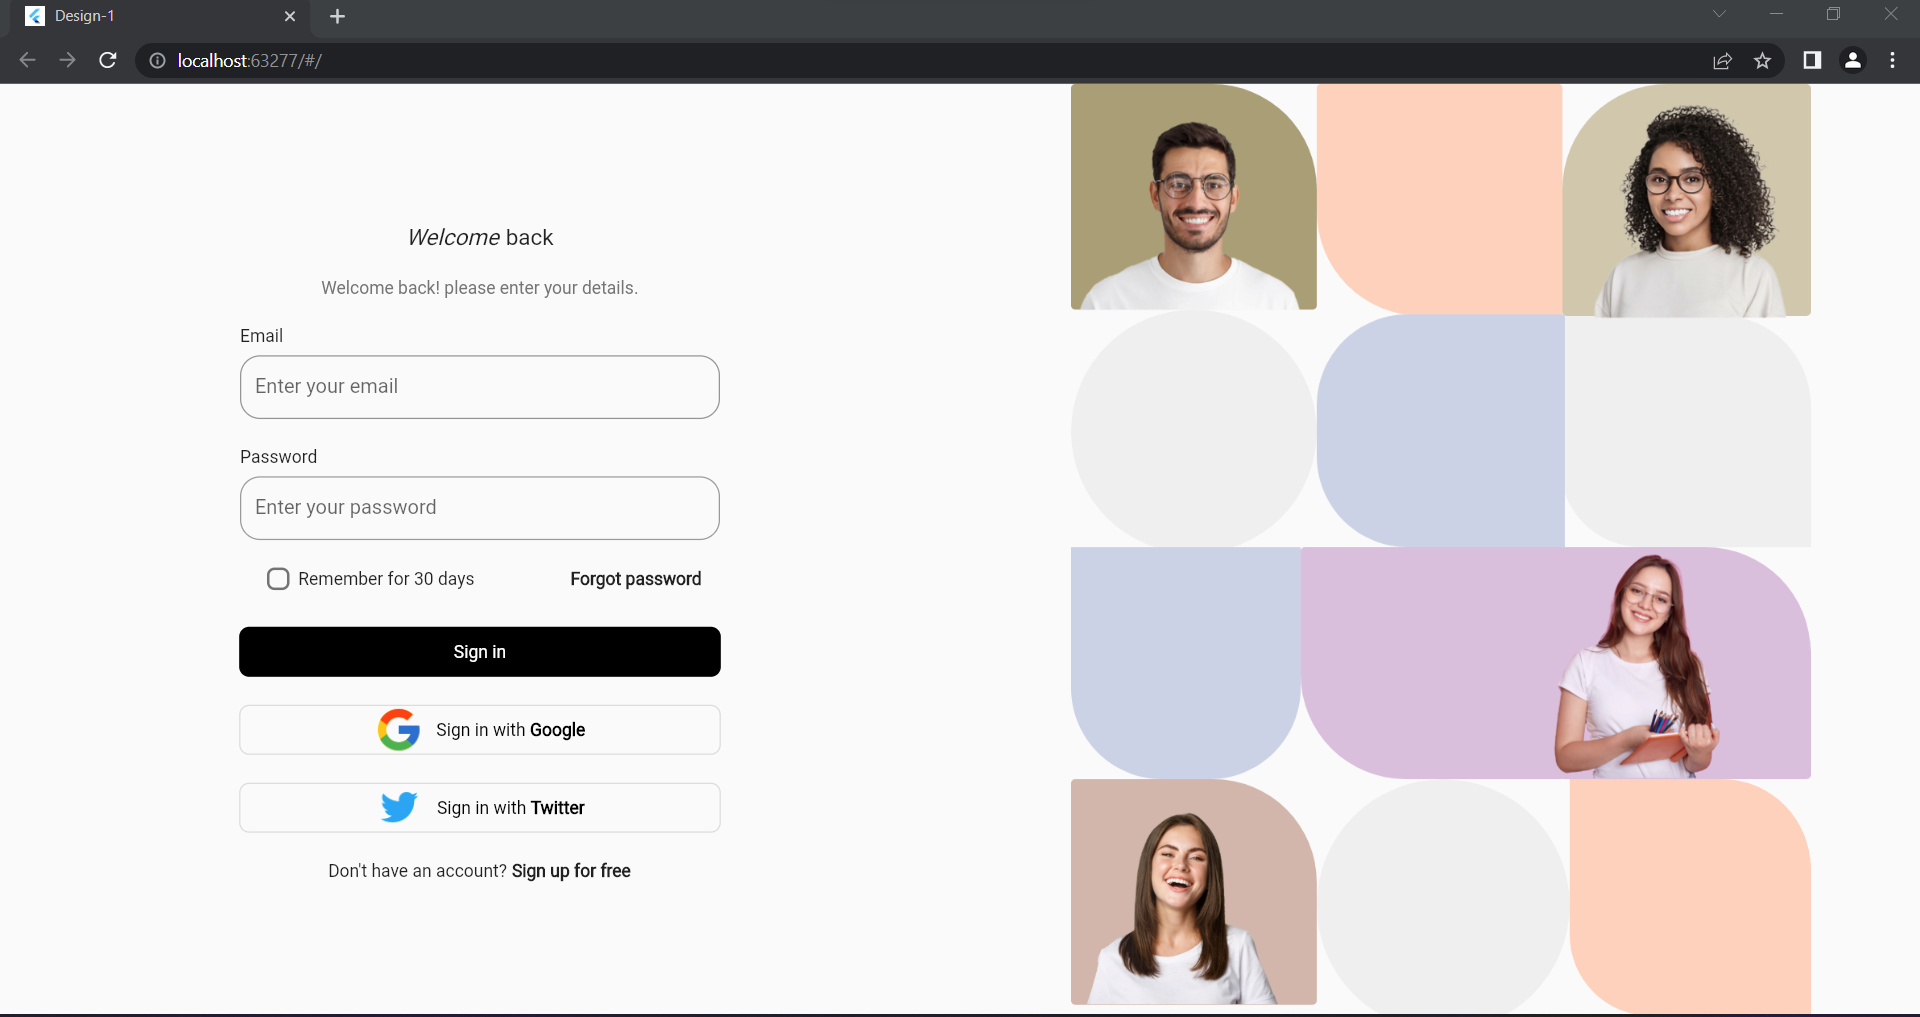This screenshot has height=1017, width=1920.
Task: Open a new browser tab
Action: 337,16
